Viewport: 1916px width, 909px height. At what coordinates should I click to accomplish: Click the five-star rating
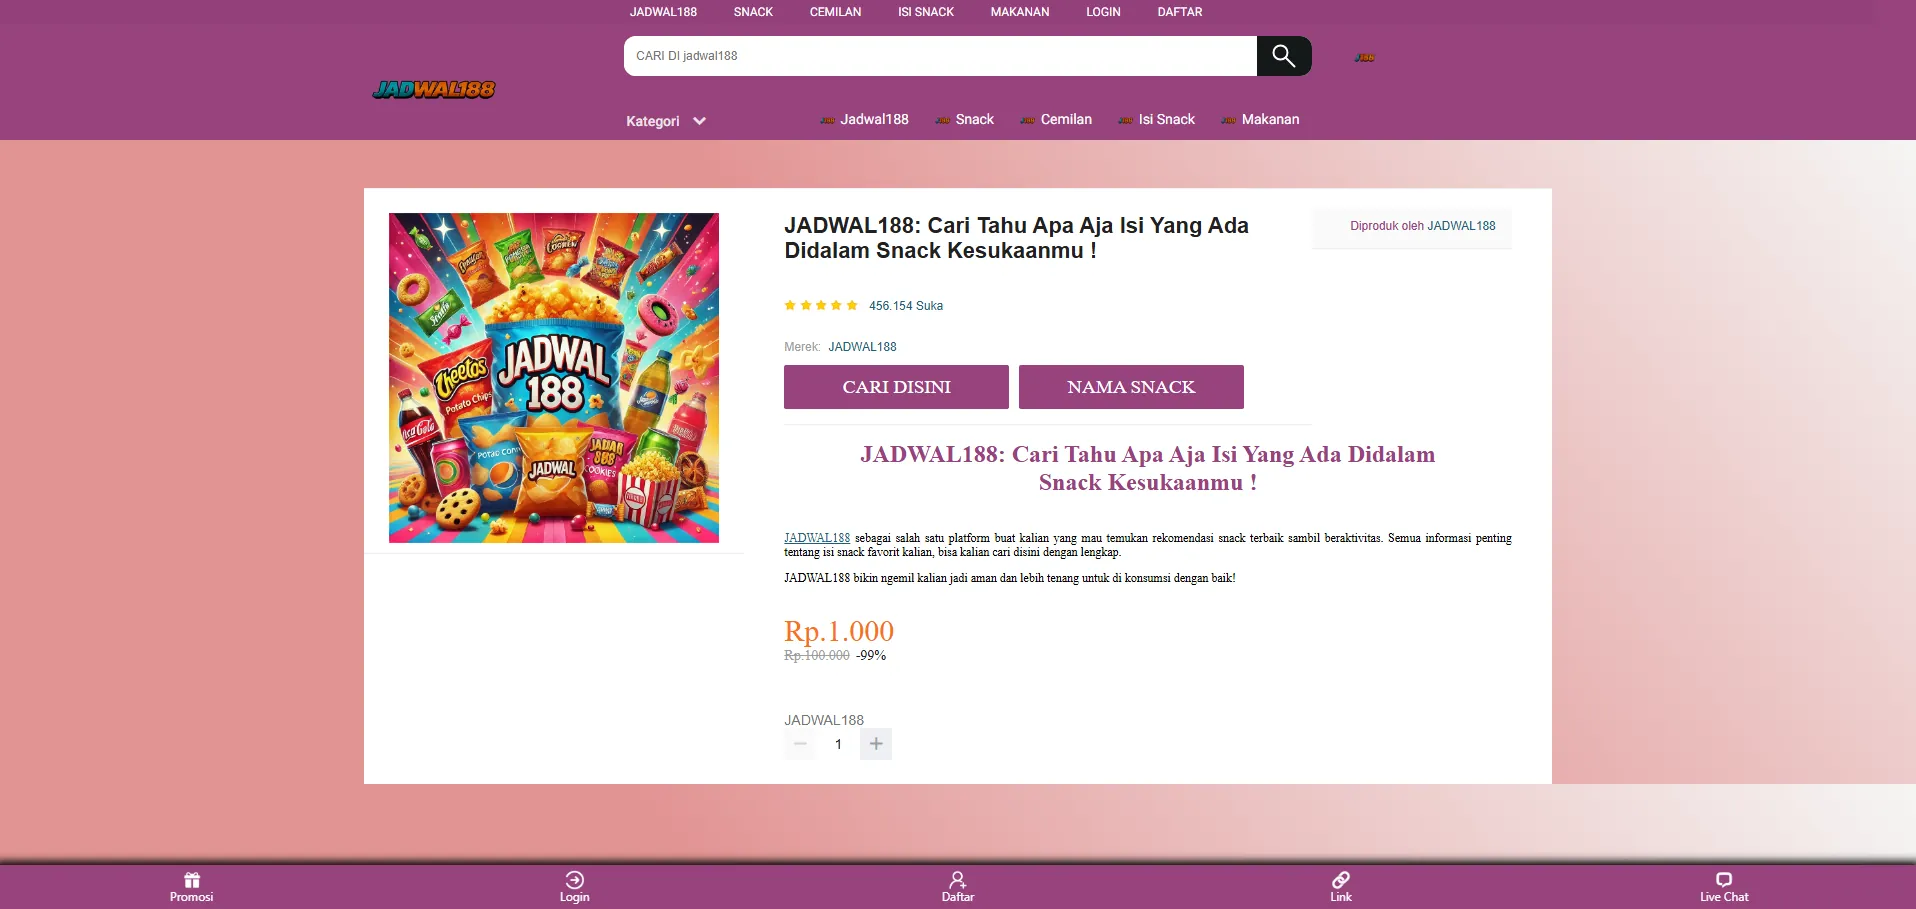(x=820, y=306)
